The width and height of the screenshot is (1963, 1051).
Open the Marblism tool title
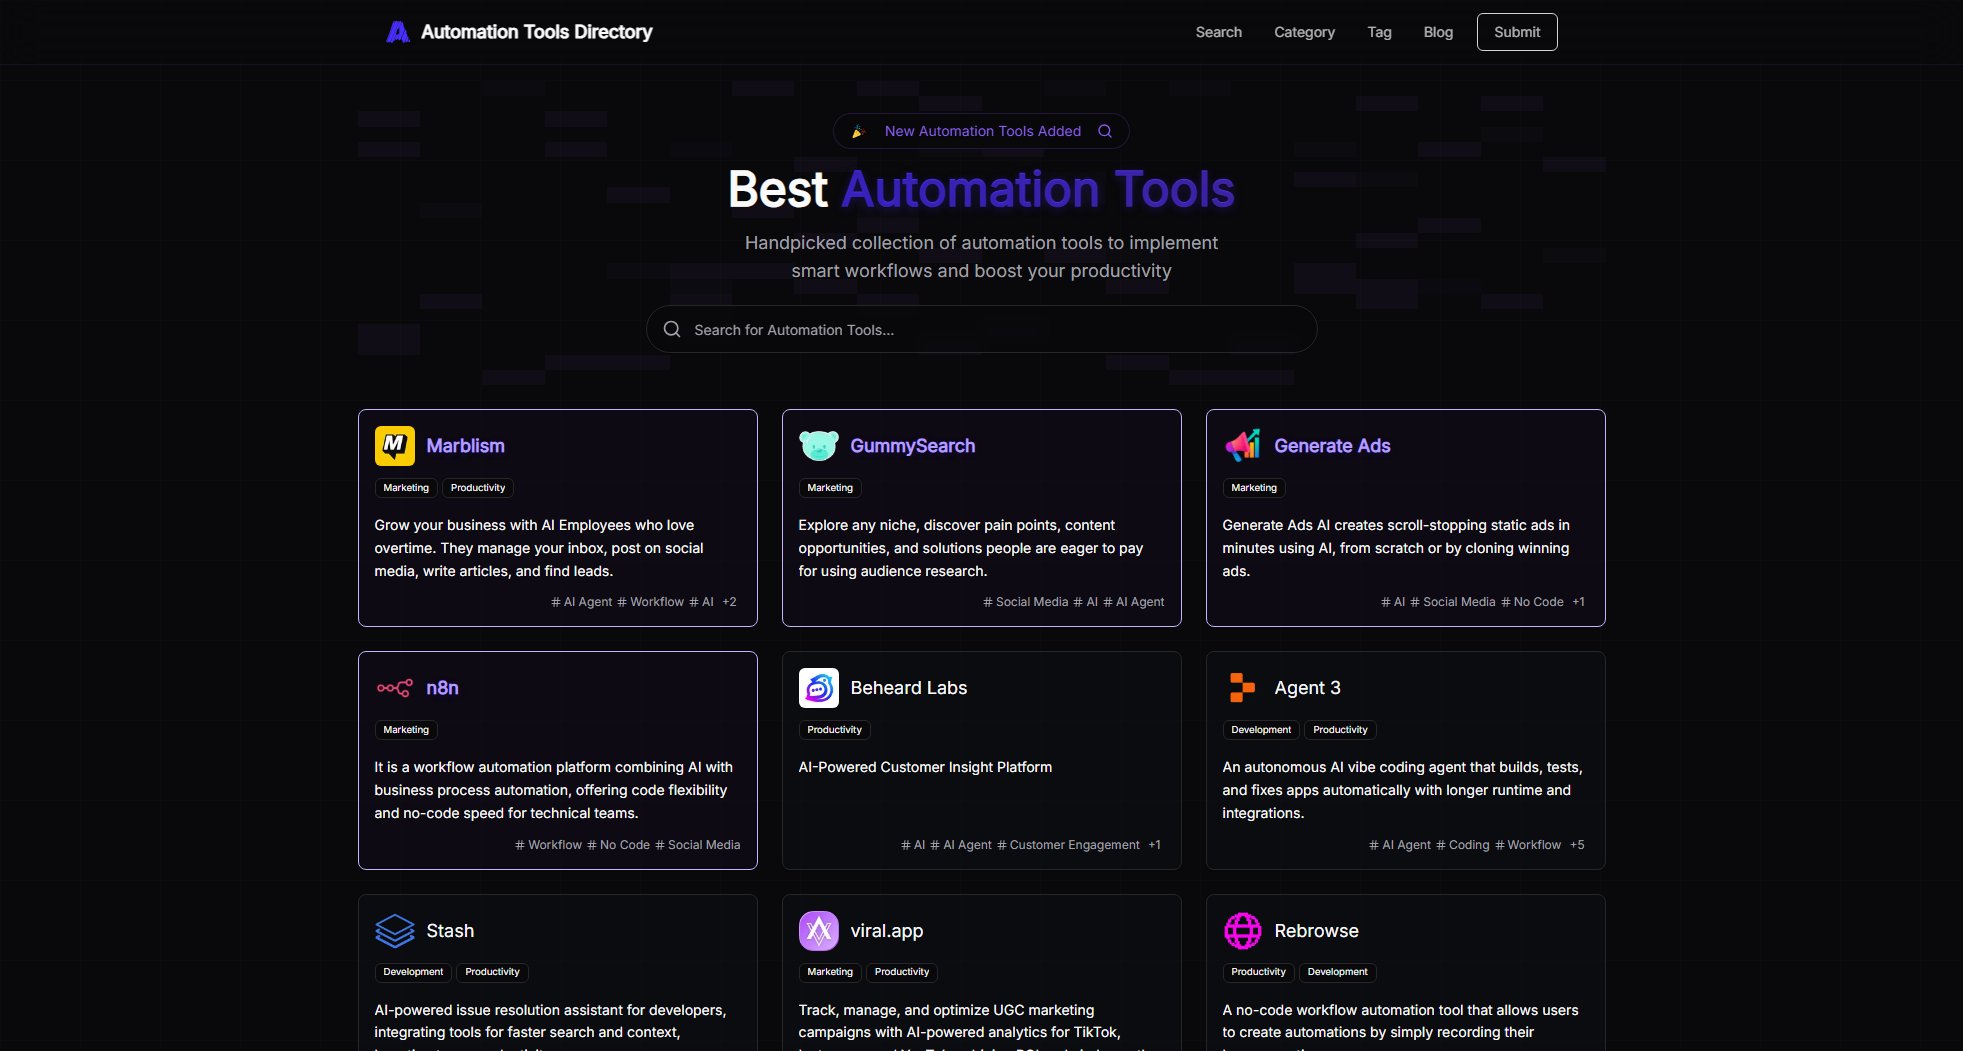465,446
